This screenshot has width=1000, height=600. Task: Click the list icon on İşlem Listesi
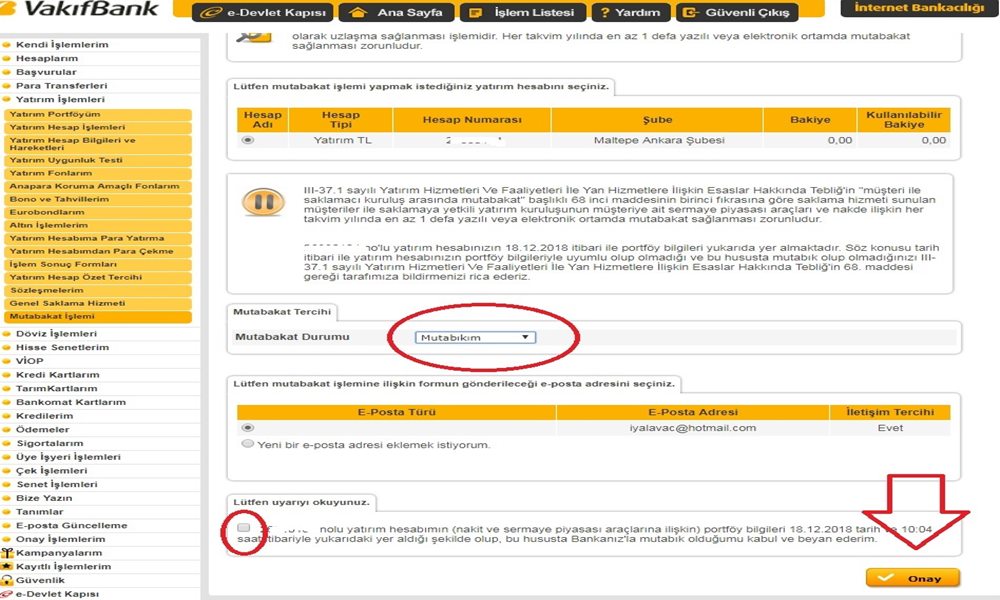474,12
